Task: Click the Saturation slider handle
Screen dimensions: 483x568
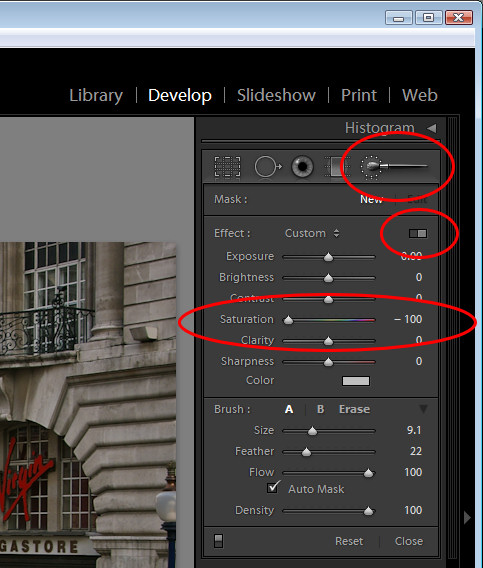Action: coord(288,320)
